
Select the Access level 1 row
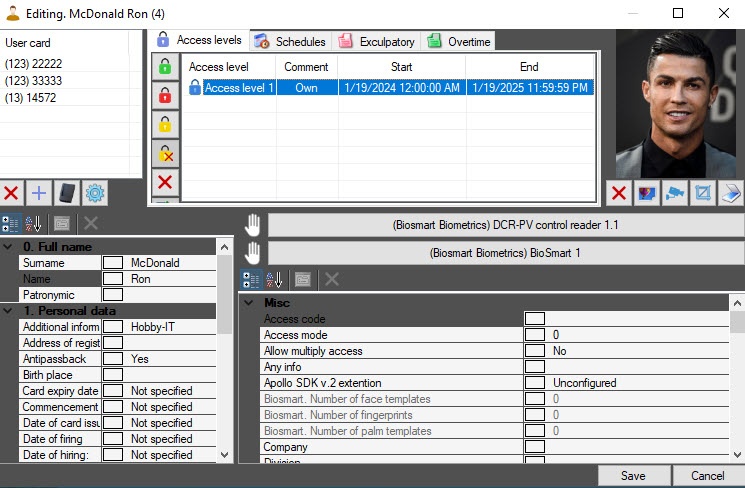coord(388,87)
